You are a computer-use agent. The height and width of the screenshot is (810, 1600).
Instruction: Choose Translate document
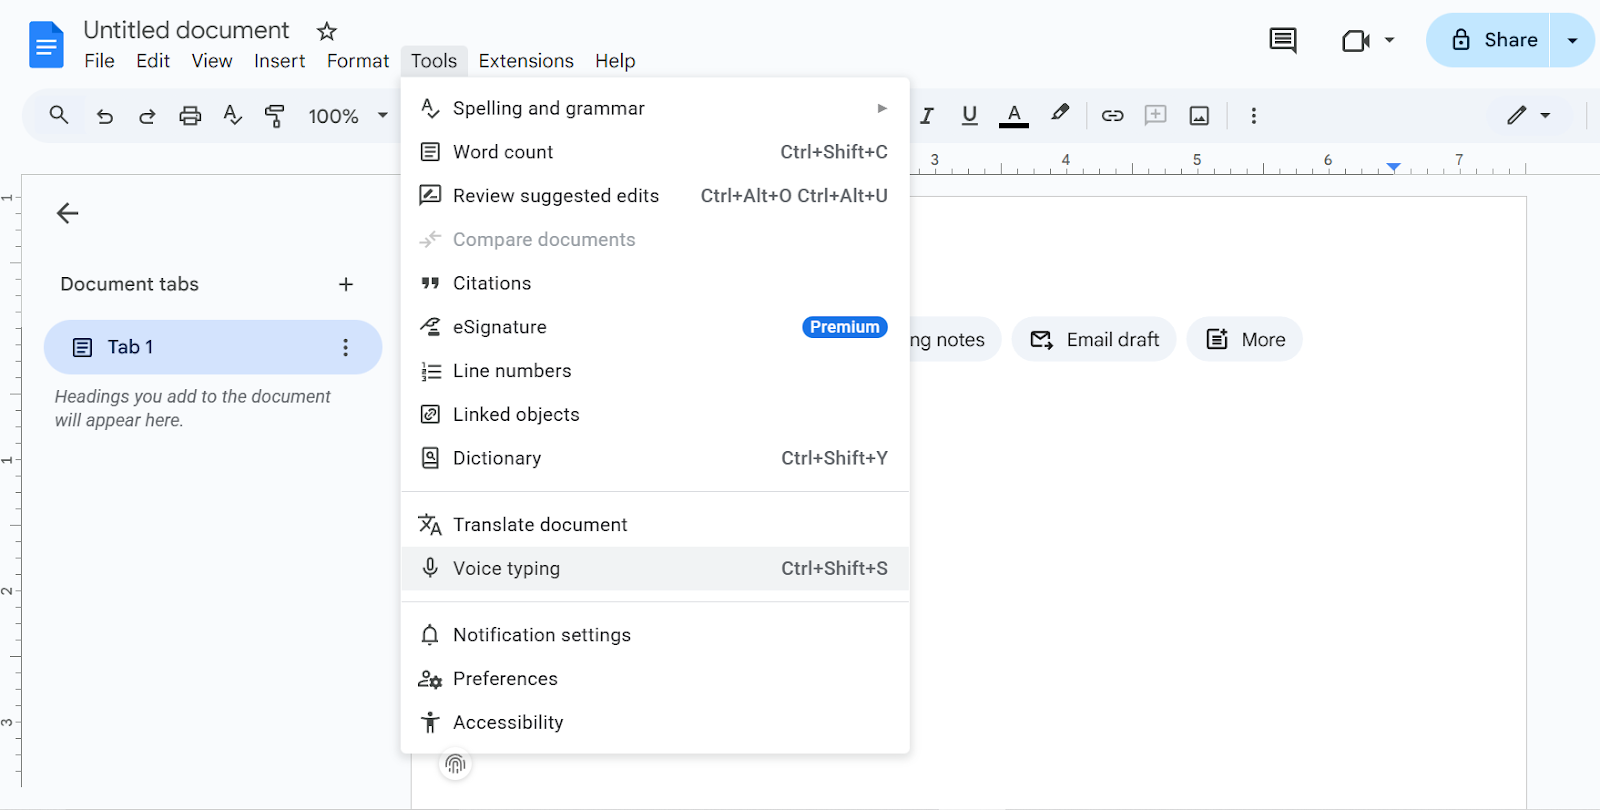[655, 525]
